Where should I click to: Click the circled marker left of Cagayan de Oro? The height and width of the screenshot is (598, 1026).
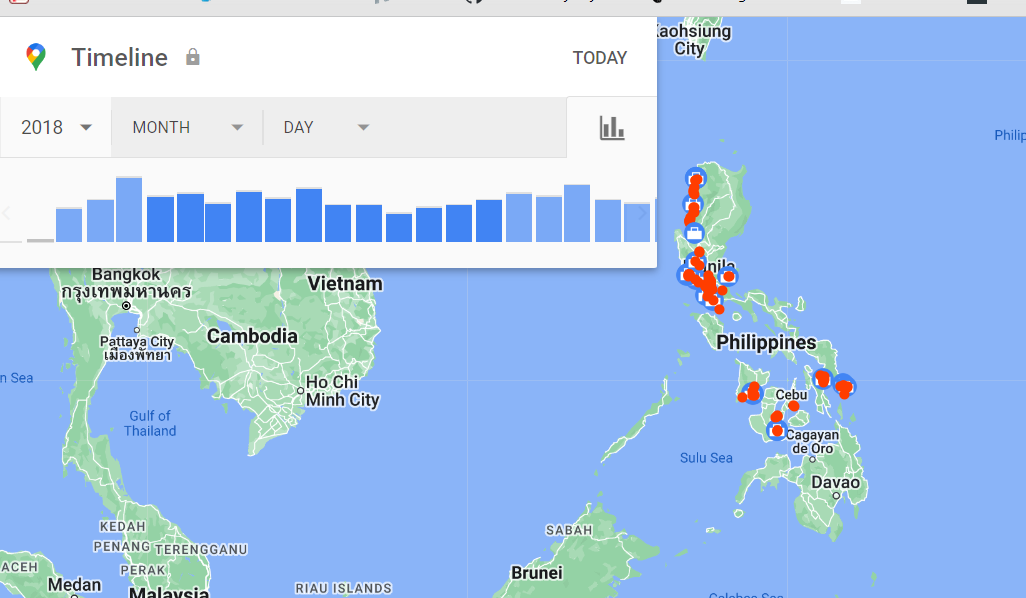777,431
